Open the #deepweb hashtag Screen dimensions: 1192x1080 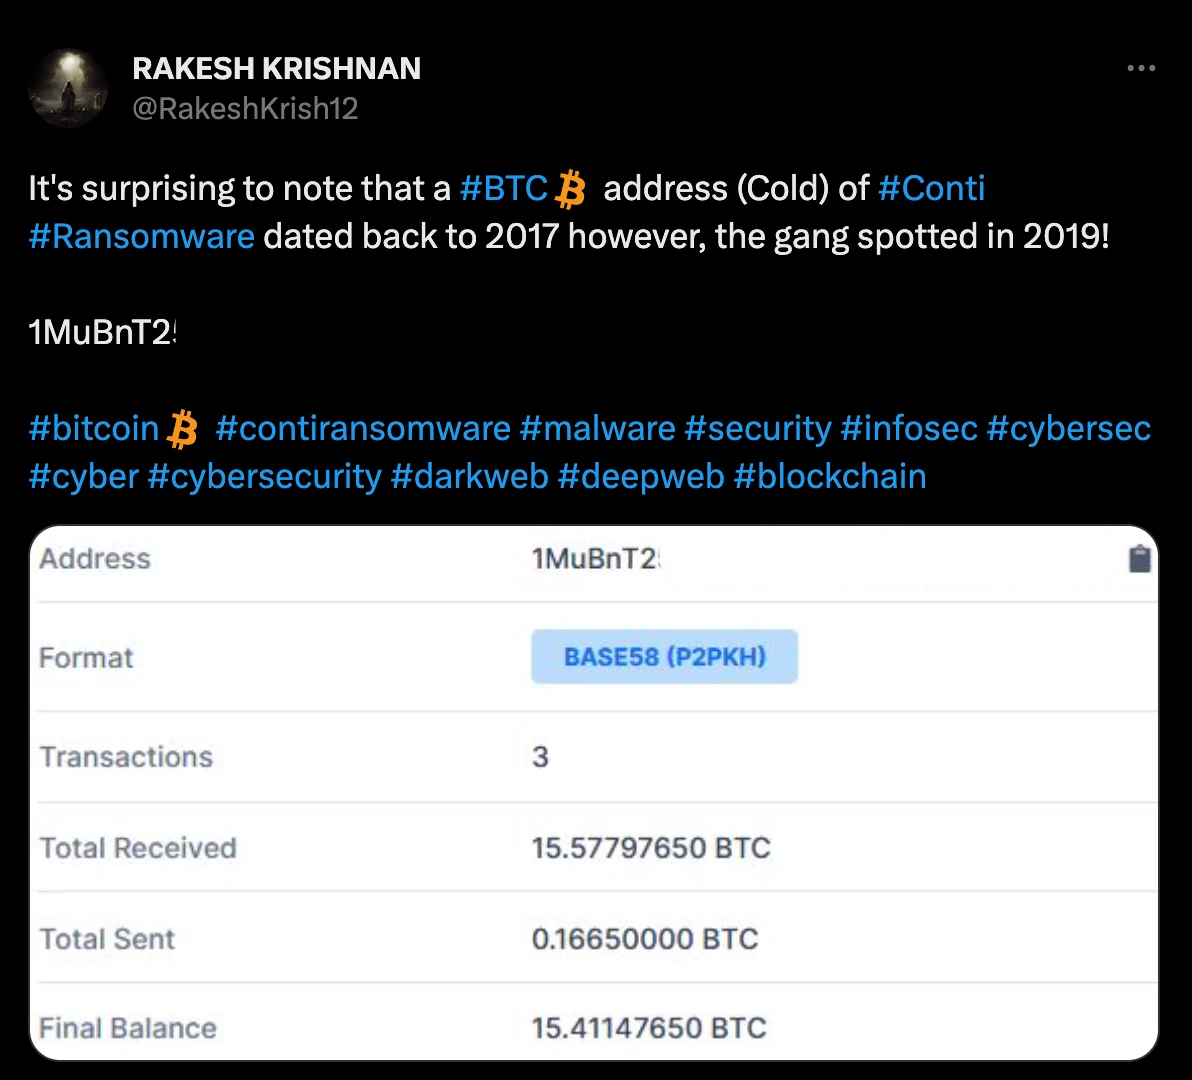(641, 477)
